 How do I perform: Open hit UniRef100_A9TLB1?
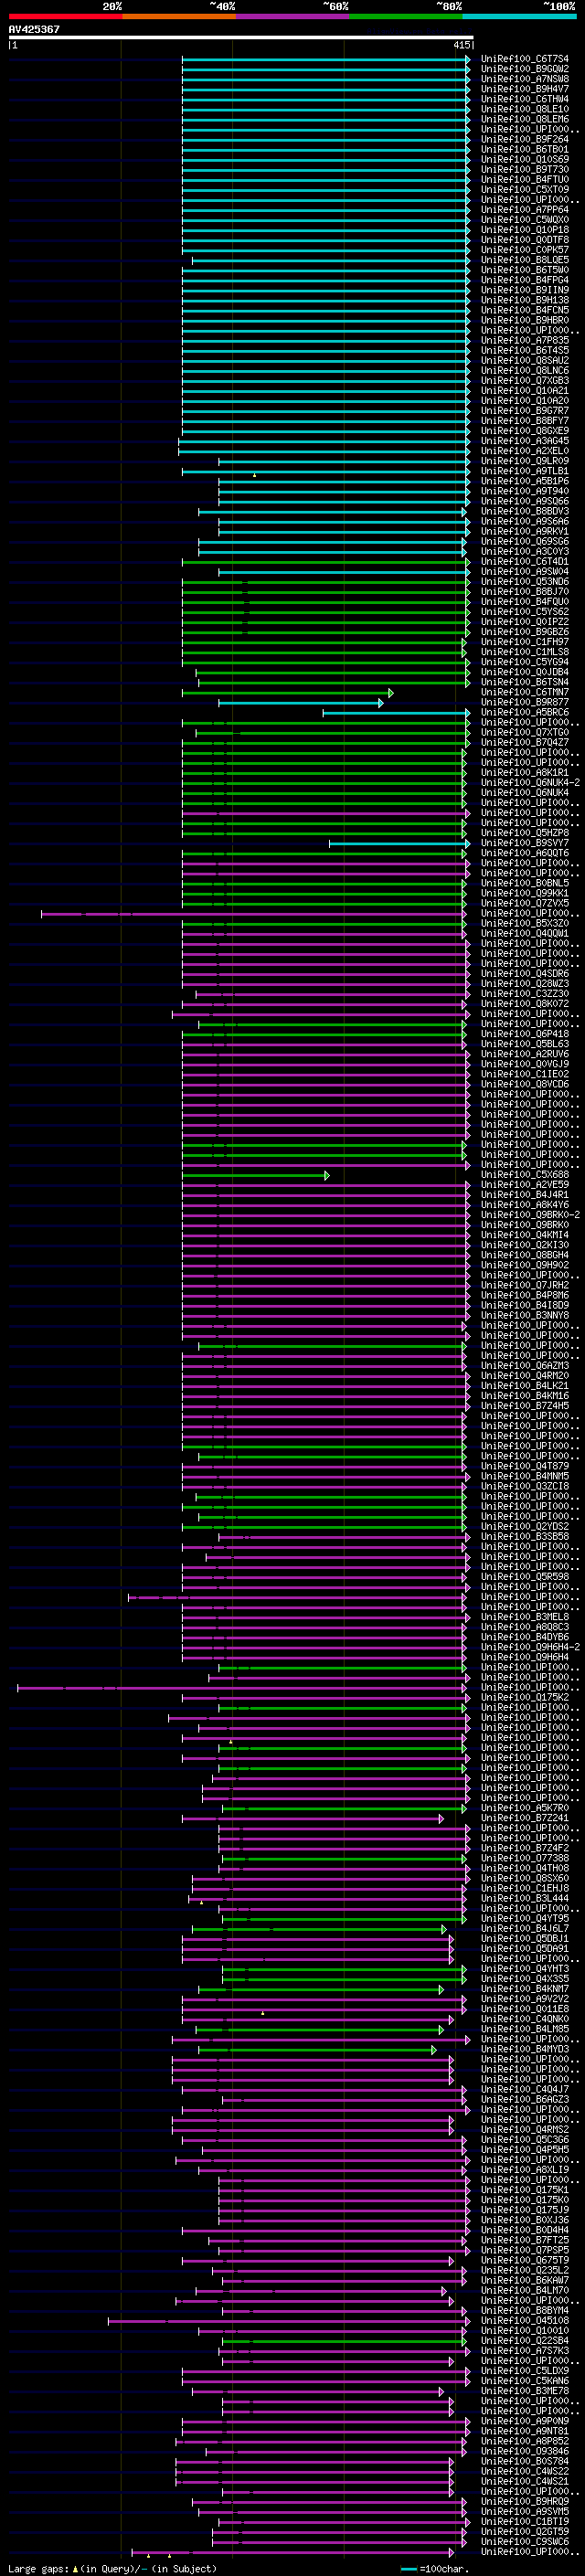525,471
